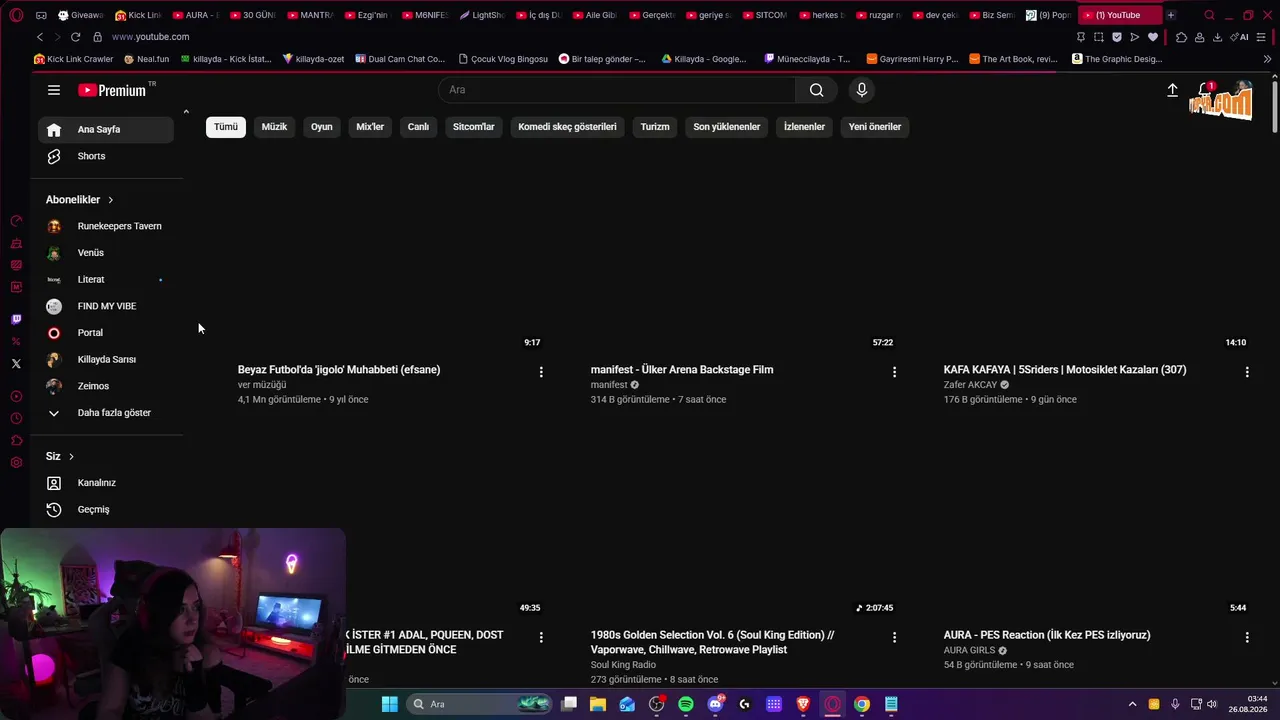The image size is (1280, 720).
Task: Switch to the AURA browser tab
Action: coord(195,15)
